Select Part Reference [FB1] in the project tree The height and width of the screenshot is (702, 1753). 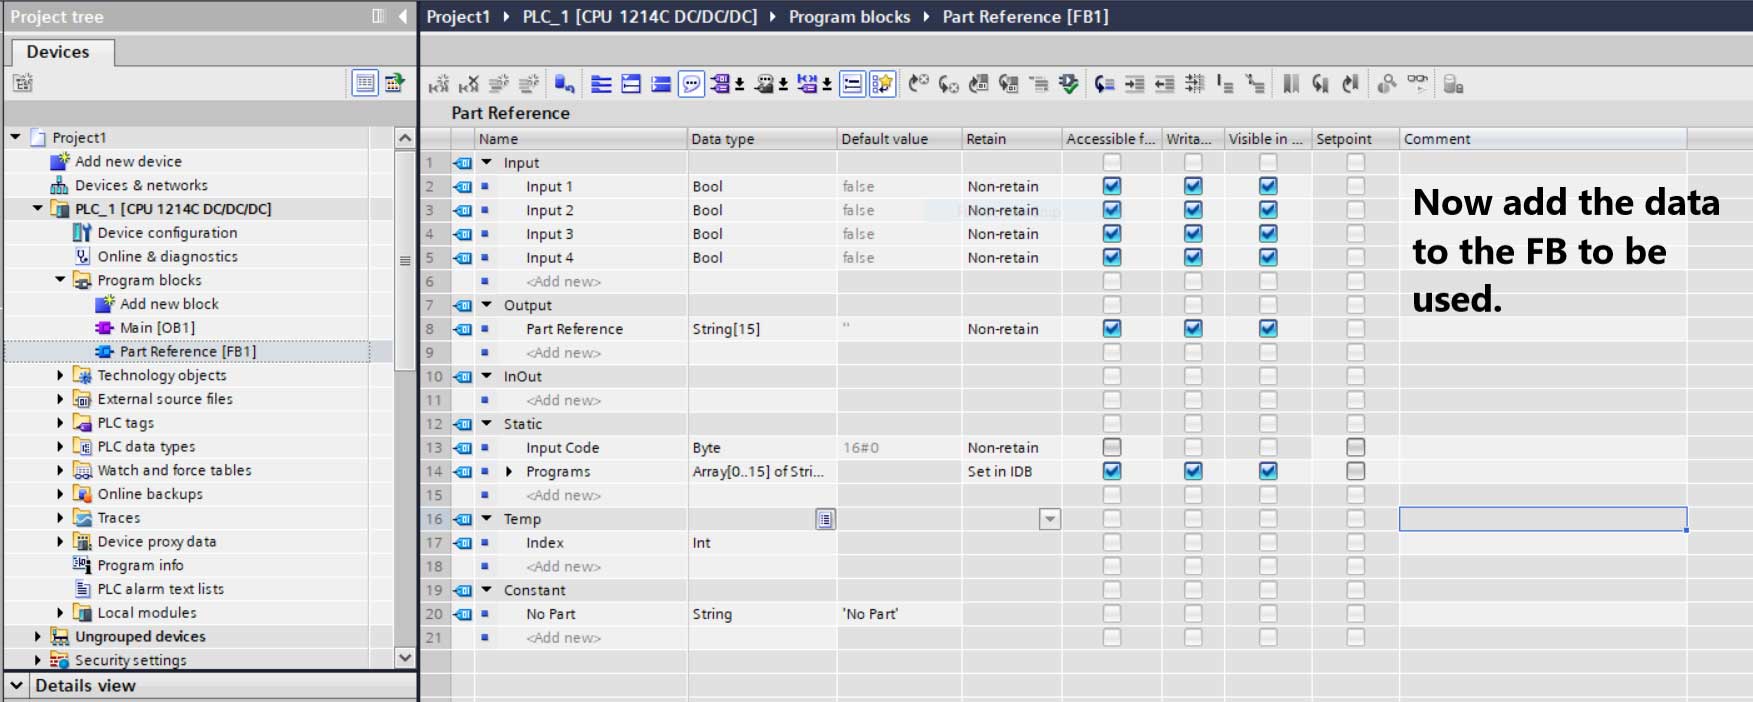click(x=188, y=352)
